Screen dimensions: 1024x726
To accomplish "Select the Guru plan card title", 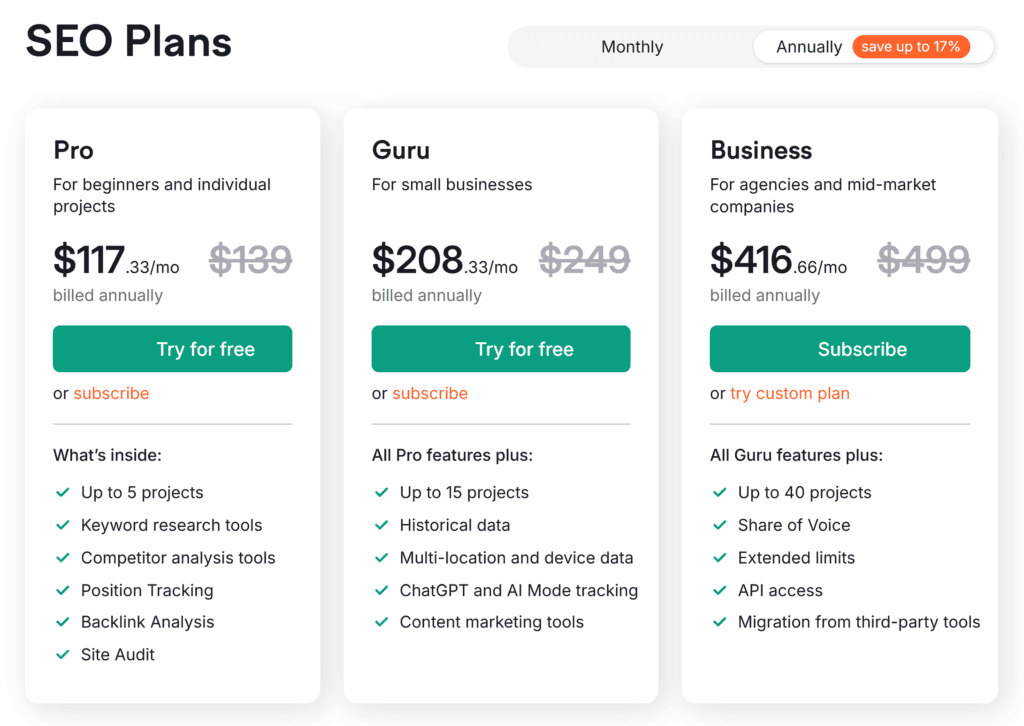I will [400, 150].
